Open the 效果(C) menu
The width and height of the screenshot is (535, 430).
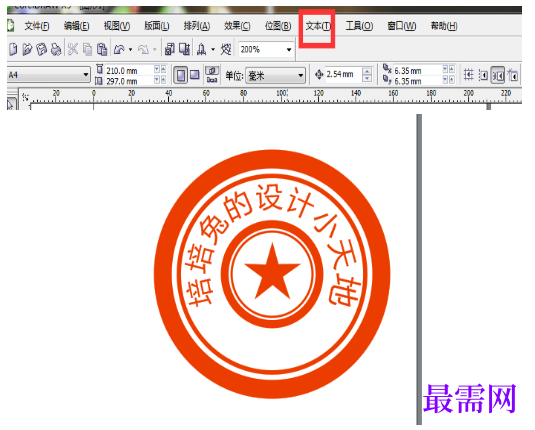[x=237, y=26]
